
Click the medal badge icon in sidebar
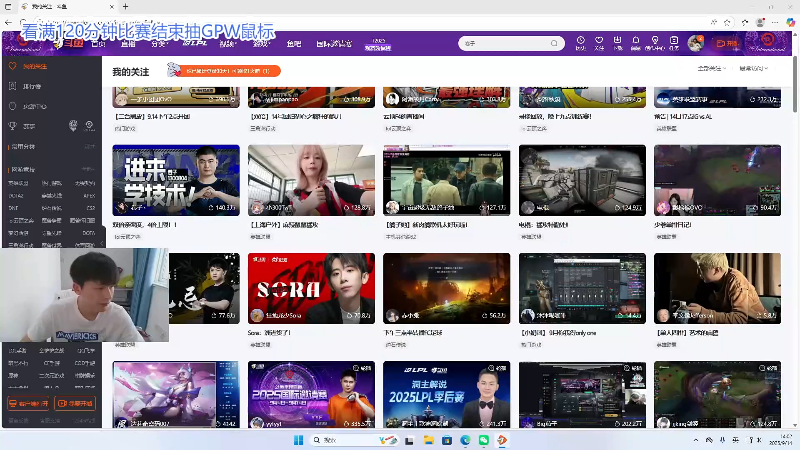coord(73,126)
